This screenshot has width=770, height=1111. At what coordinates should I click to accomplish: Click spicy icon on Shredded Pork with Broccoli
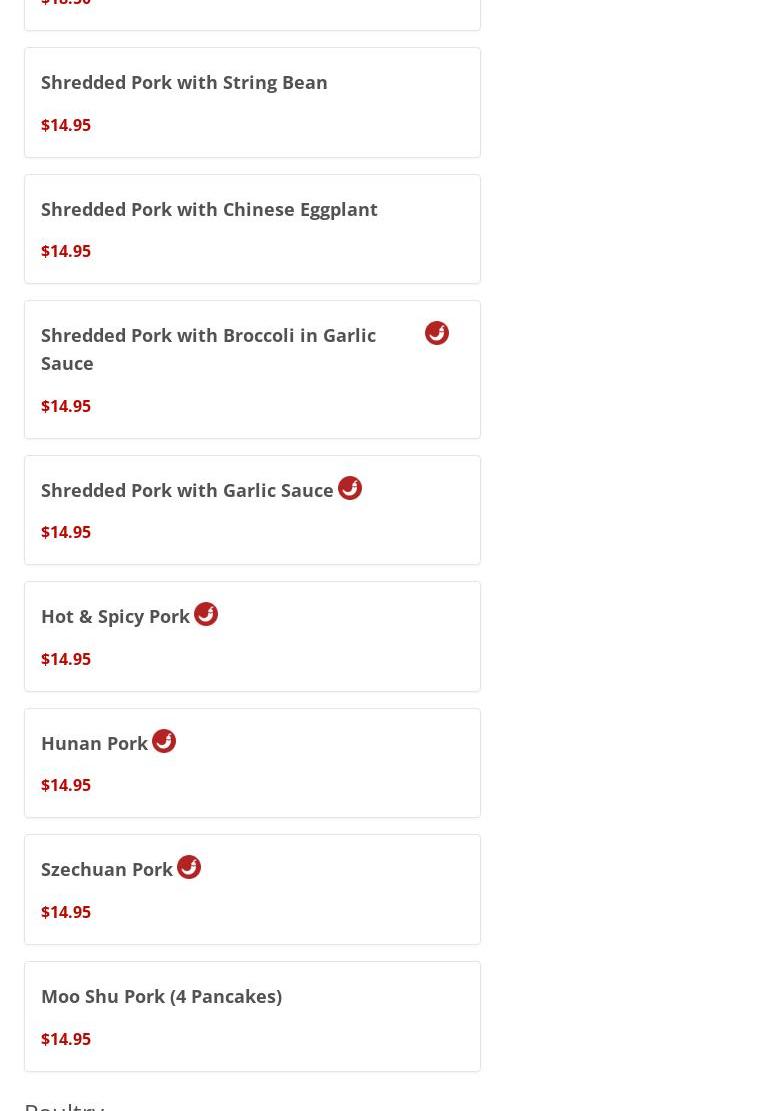[x=436, y=333]
